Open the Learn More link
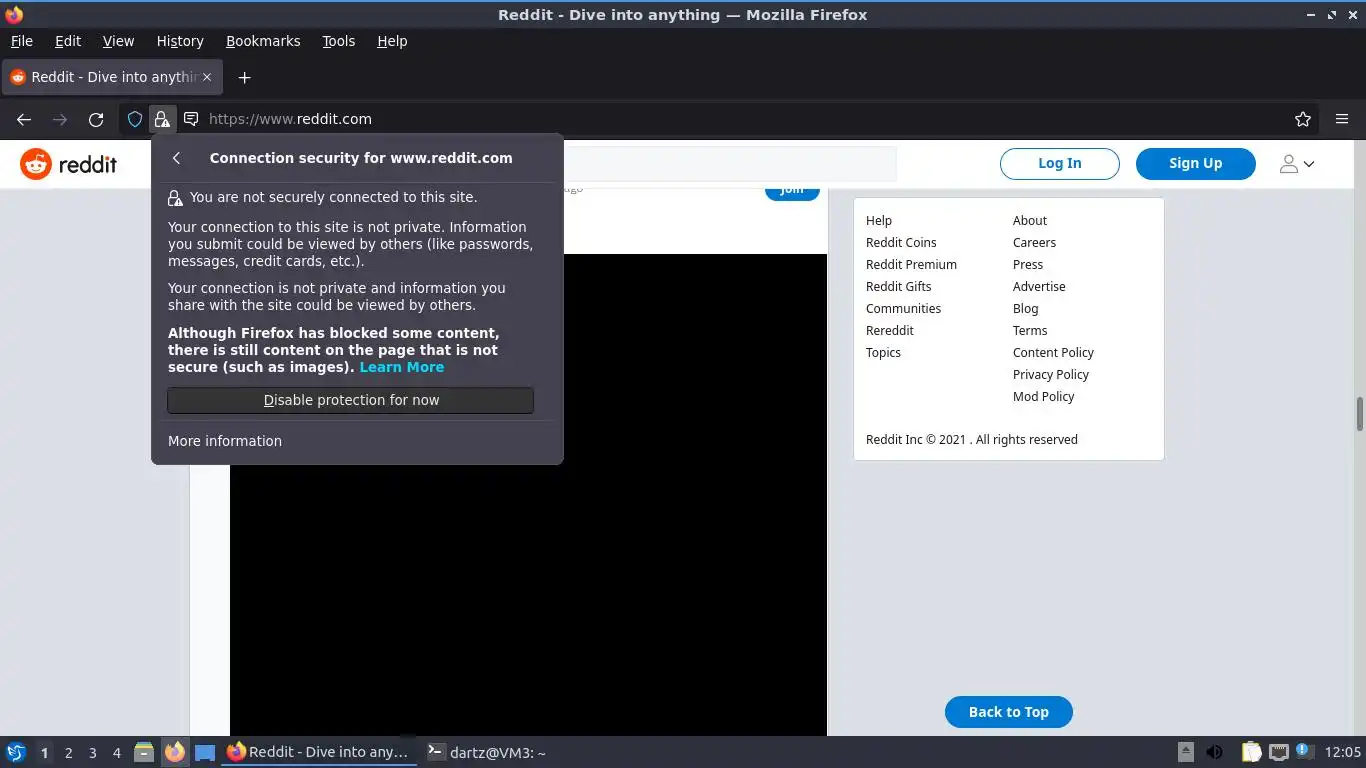This screenshot has width=1366, height=768. point(401,367)
